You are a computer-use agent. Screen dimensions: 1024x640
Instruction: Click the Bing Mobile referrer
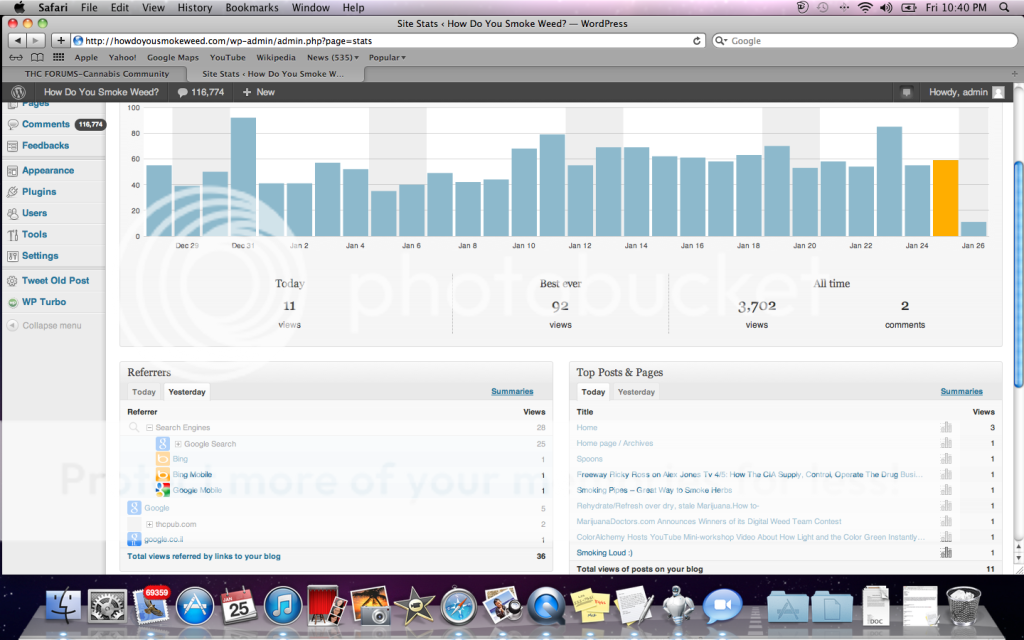click(192, 475)
